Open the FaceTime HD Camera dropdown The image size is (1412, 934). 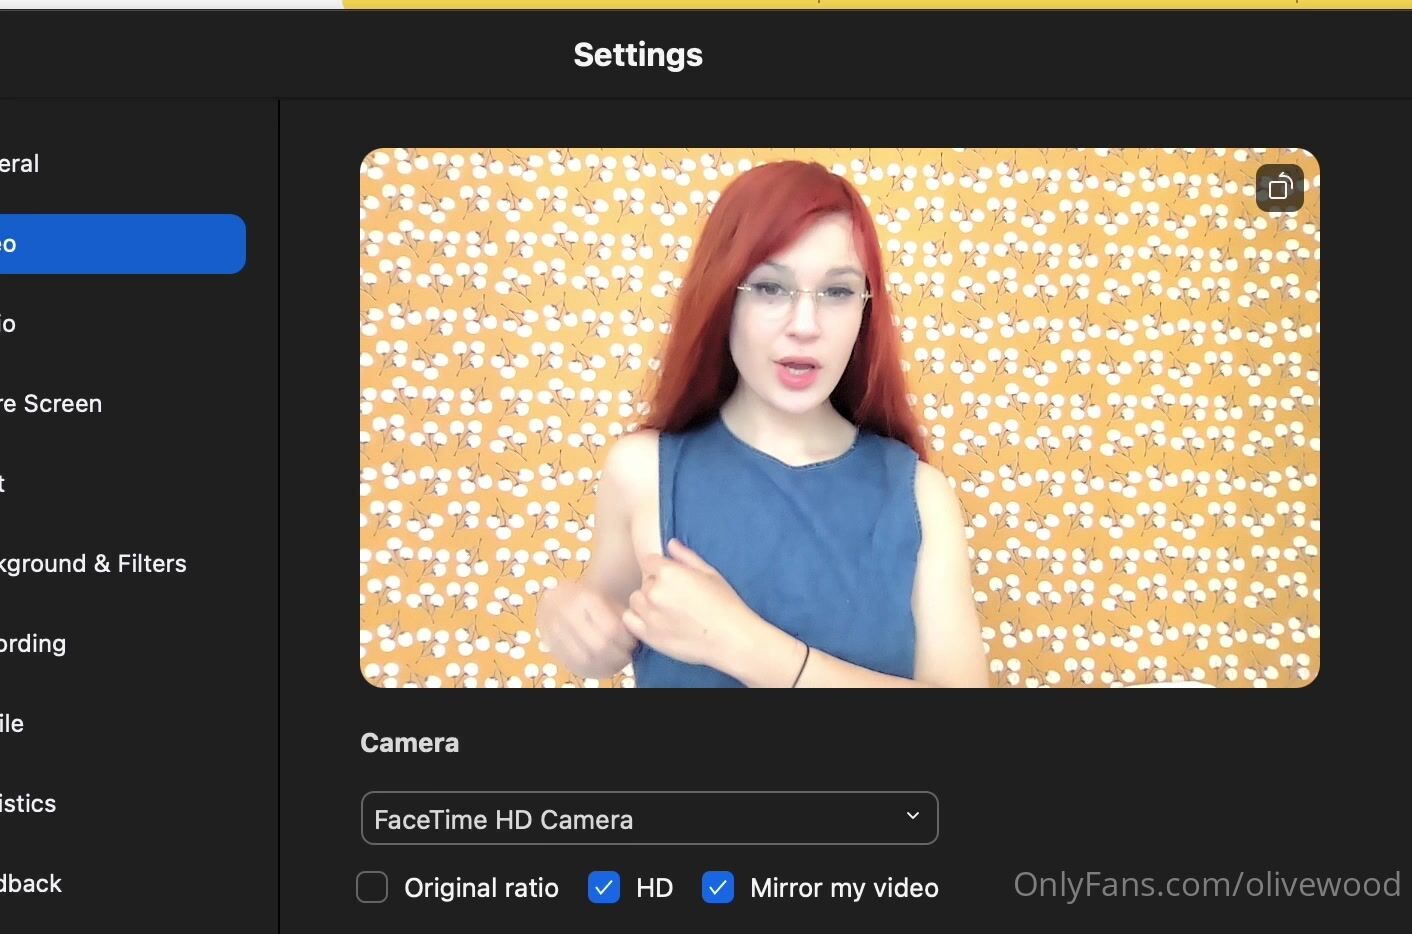648,818
